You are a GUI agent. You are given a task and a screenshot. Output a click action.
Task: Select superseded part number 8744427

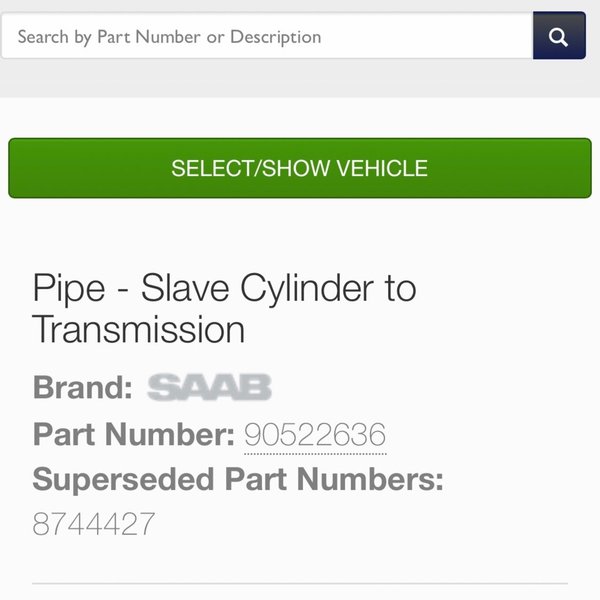click(94, 524)
